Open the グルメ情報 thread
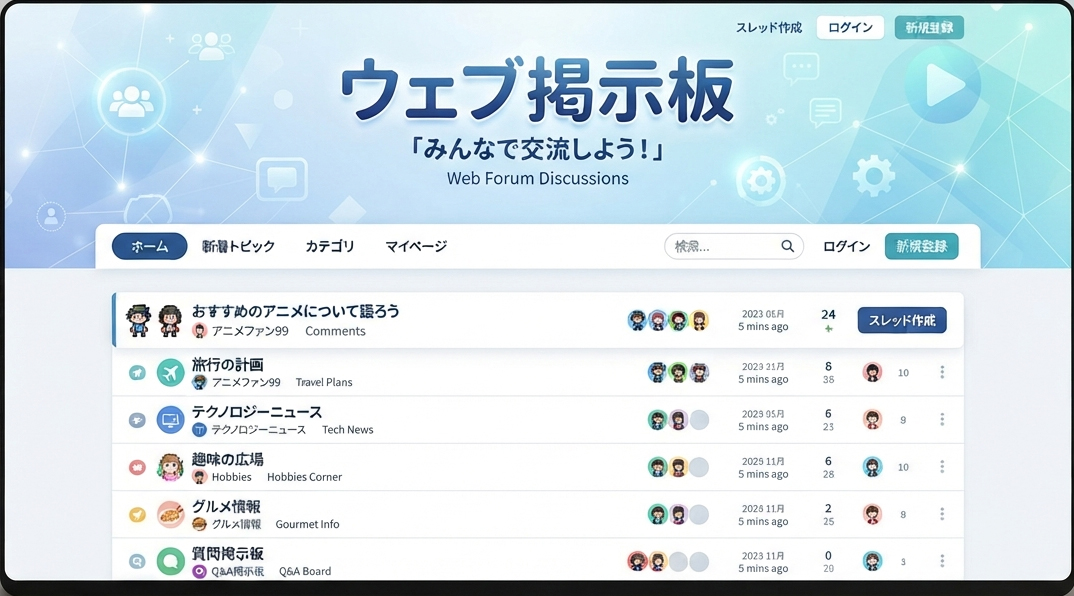This screenshot has width=1074, height=596. [226, 506]
